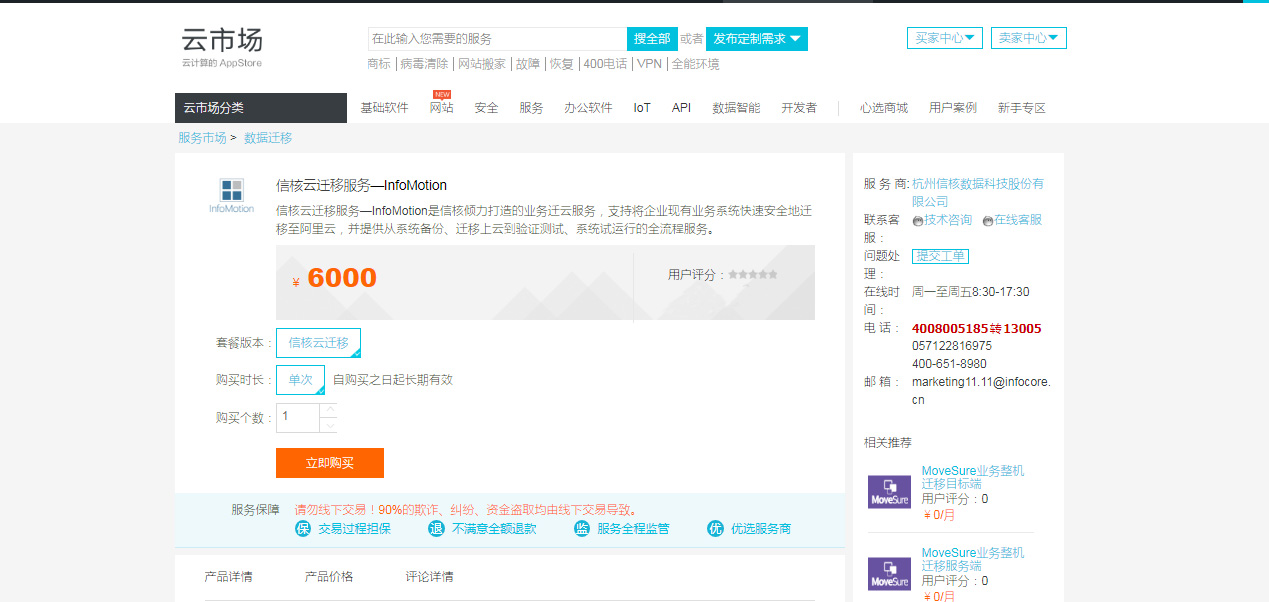Click the service search input field

point(497,39)
